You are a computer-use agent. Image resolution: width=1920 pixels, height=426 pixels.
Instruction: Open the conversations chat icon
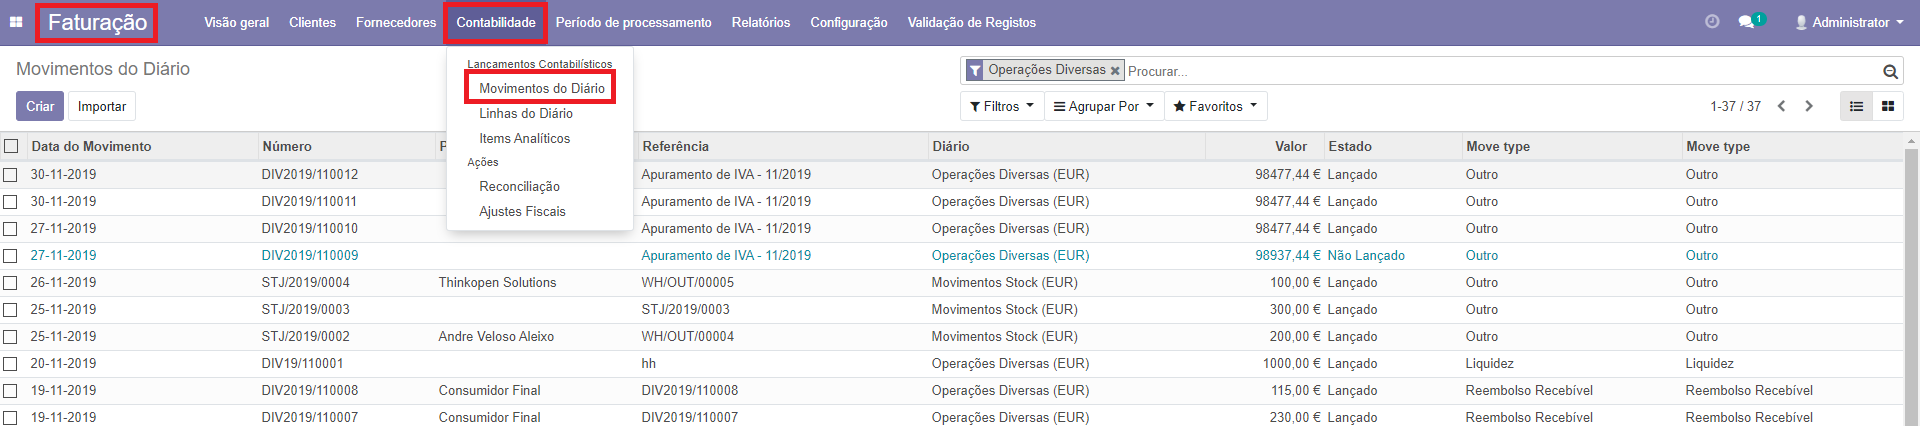pos(1747,22)
